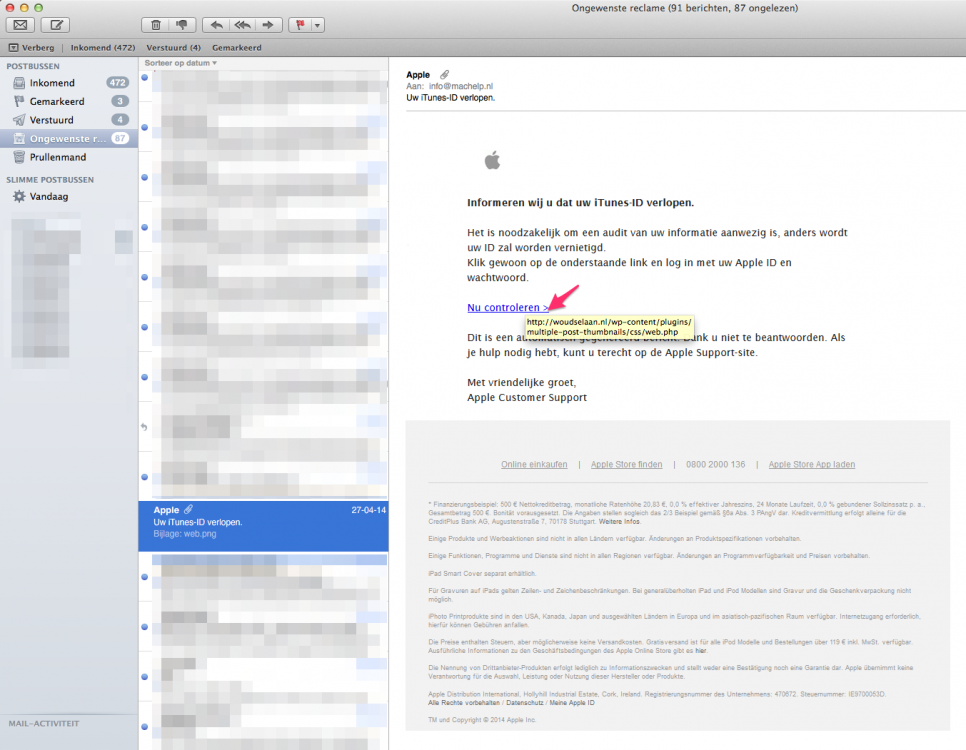Open Apple Store App laden footer link
Viewport: 966px width, 750px height.
point(811,465)
